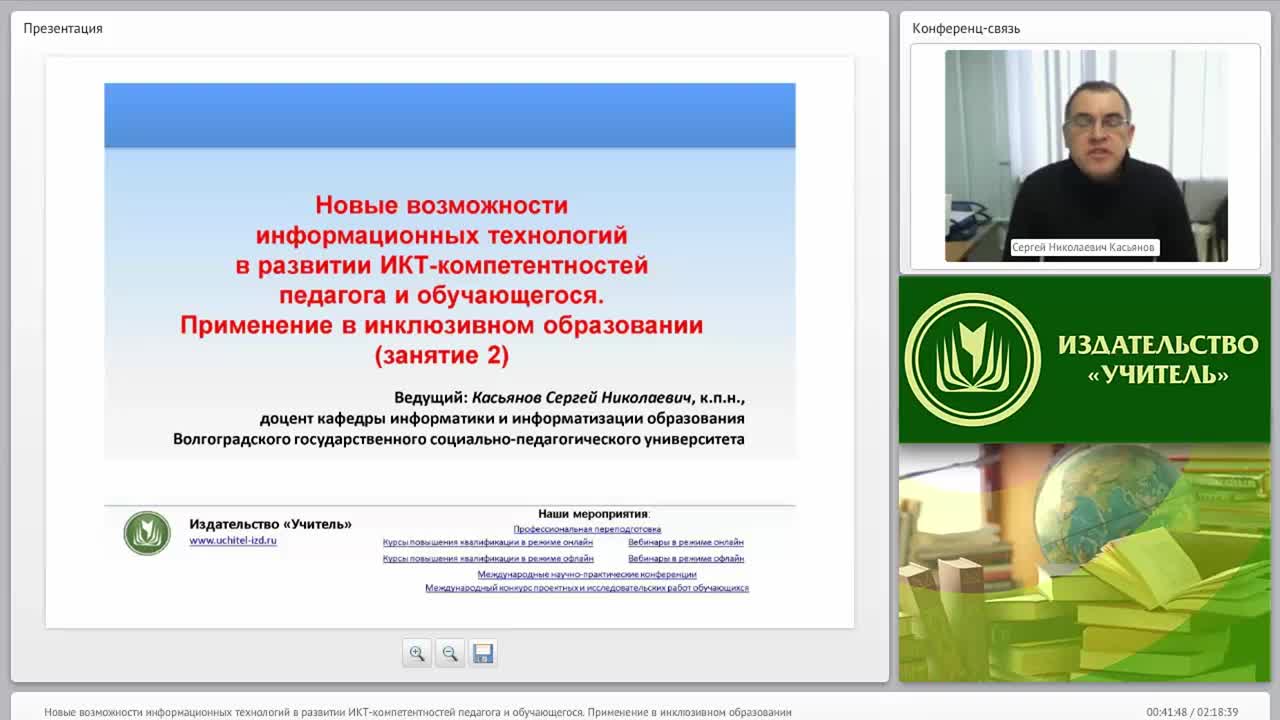Click the Издательство «Учитель» logo on the slide footer
1280x720 pixels.
pos(147,532)
